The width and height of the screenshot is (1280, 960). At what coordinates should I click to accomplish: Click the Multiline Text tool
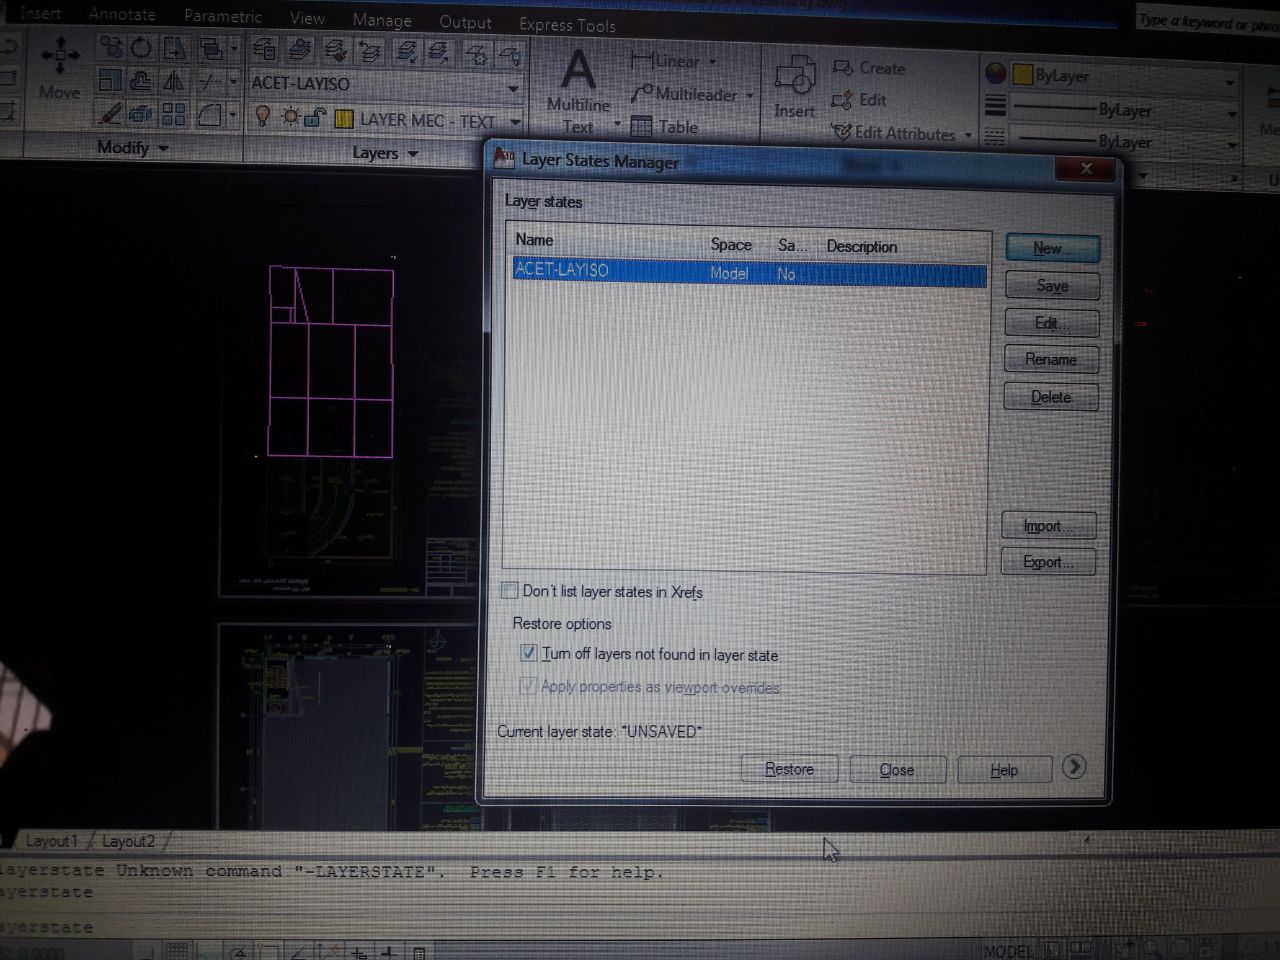coord(578,90)
